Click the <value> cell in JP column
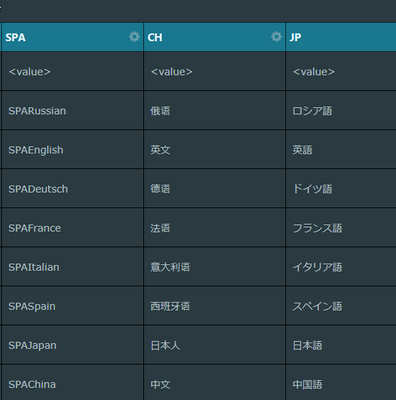 (341, 71)
